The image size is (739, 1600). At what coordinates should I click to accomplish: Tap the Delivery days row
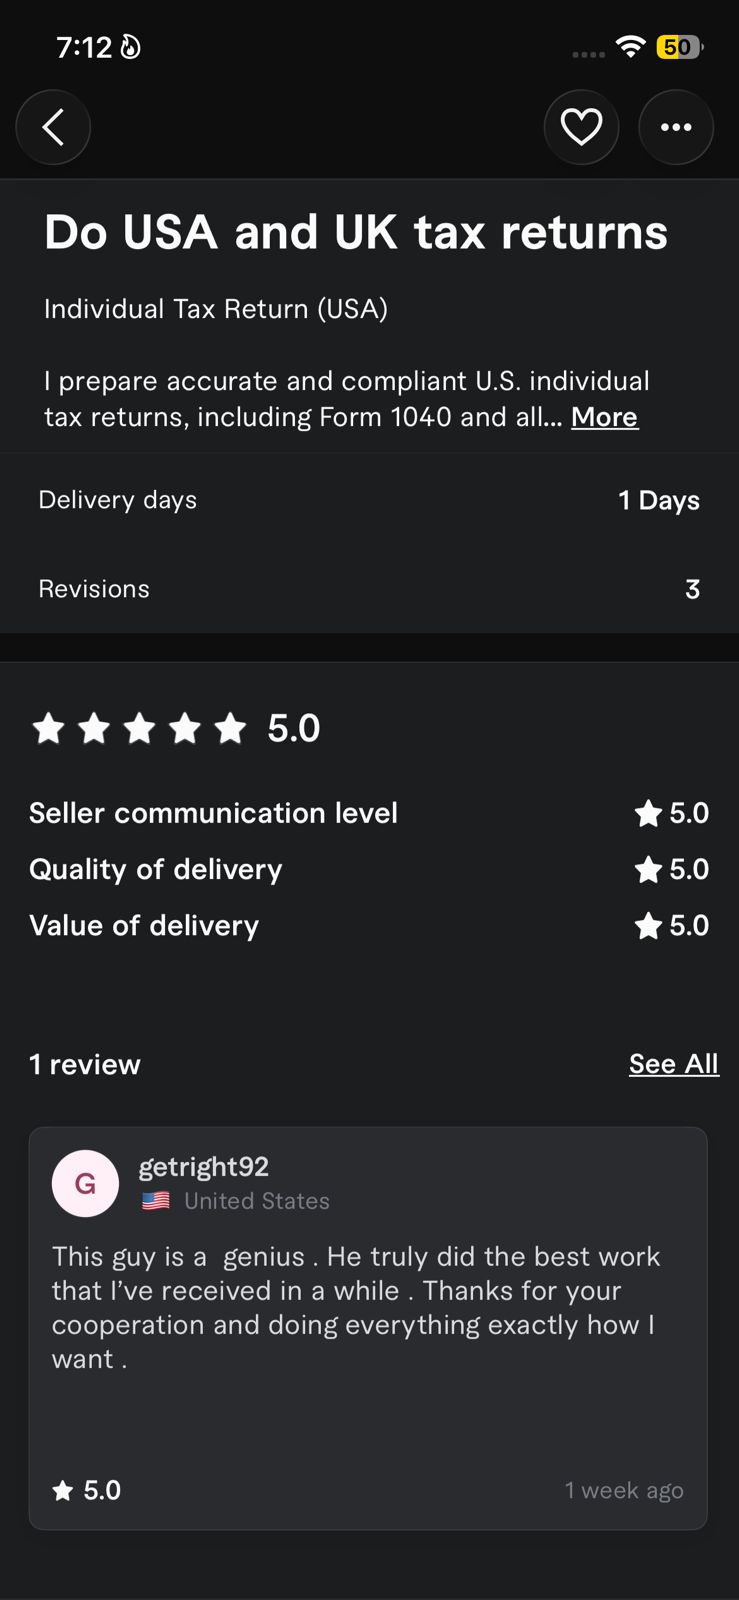tap(369, 500)
